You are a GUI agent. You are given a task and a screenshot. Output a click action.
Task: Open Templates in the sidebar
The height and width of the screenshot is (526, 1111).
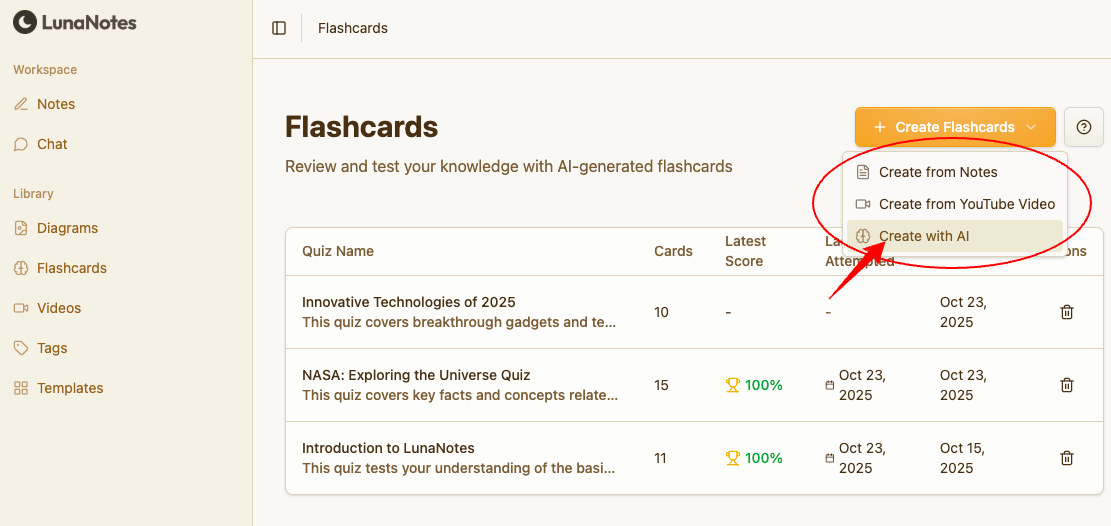point(70,388)
